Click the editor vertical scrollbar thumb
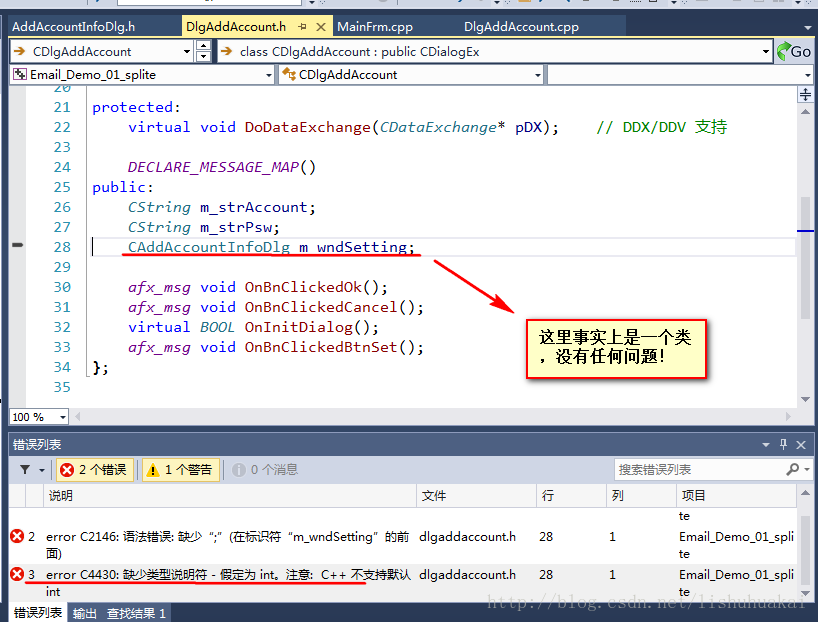Image resolution: width=818 pixels, height=622 pixels. pyautogui.click(x=805, y=258)
